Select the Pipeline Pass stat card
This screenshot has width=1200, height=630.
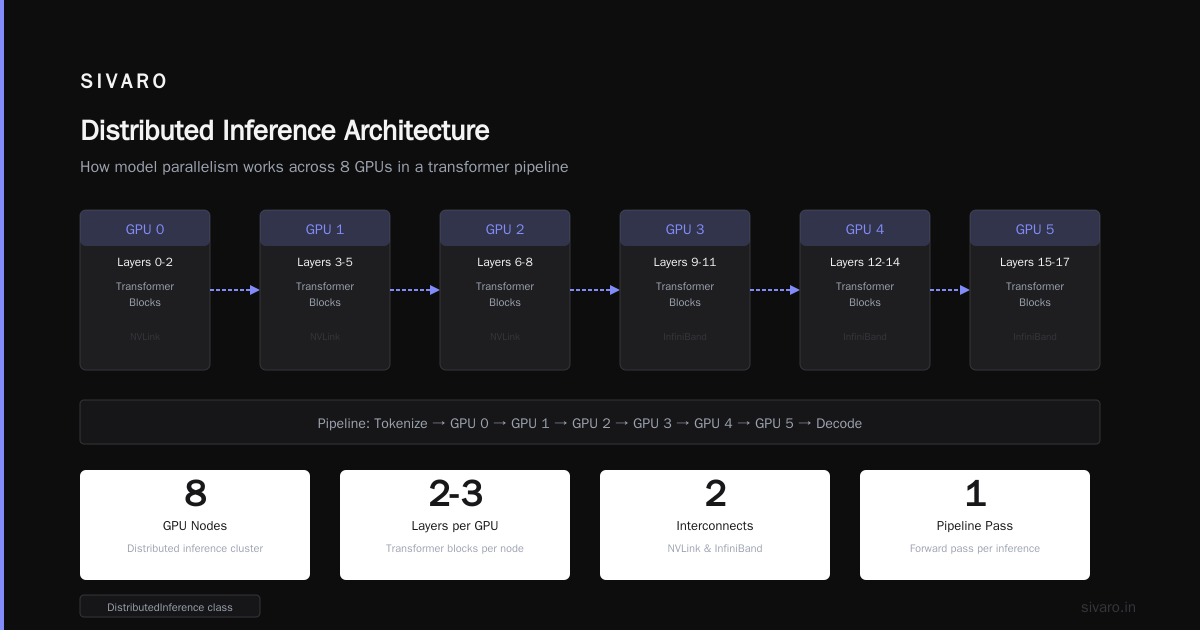(975, 525)
